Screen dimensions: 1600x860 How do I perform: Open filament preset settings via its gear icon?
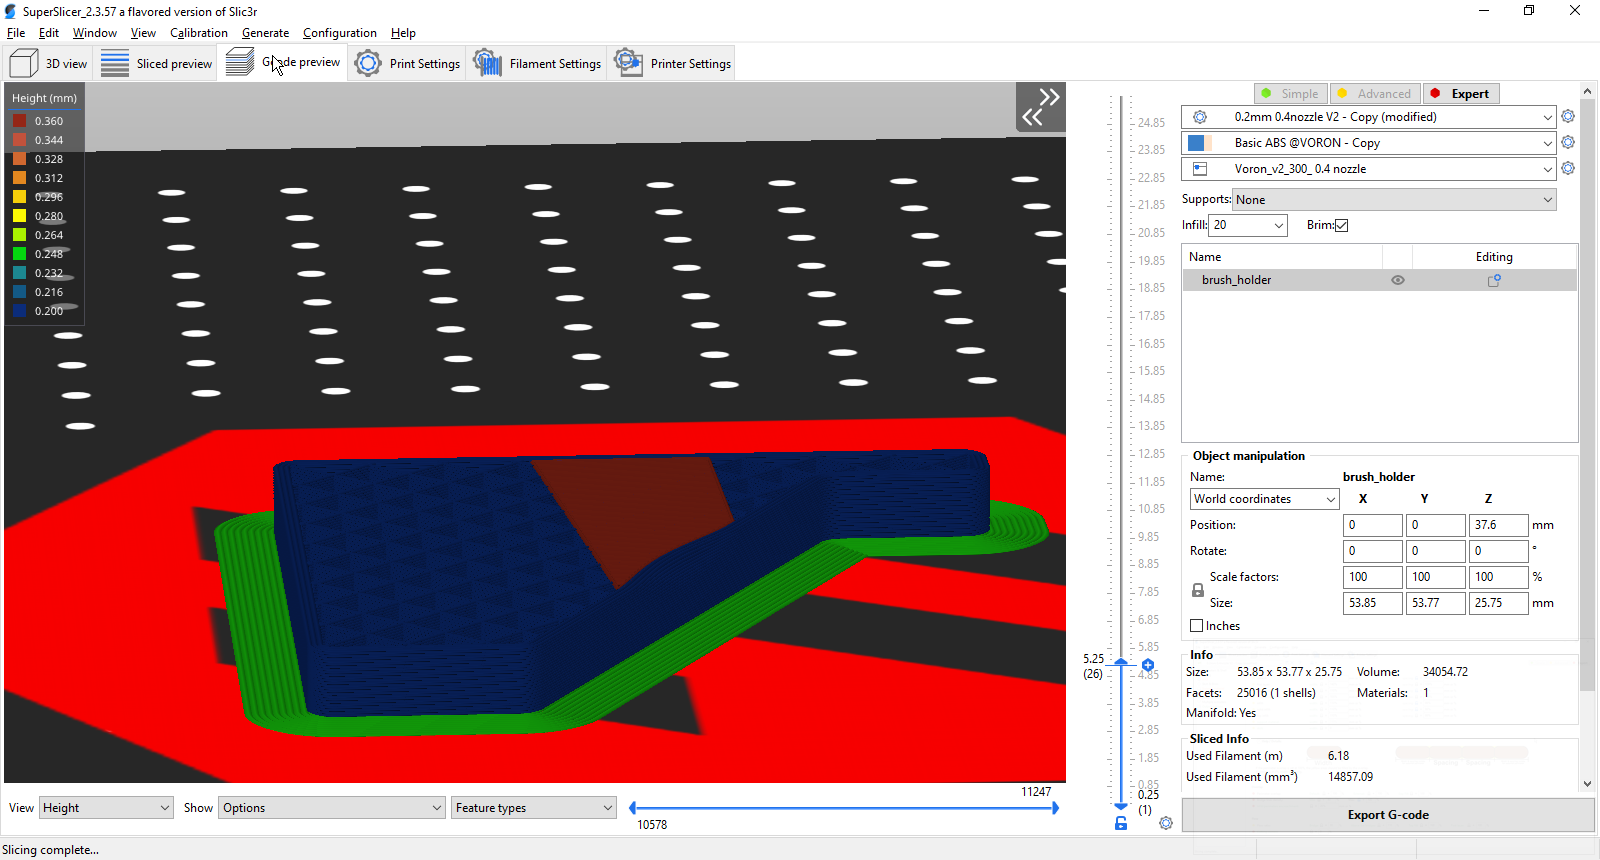coord(1568,143)
